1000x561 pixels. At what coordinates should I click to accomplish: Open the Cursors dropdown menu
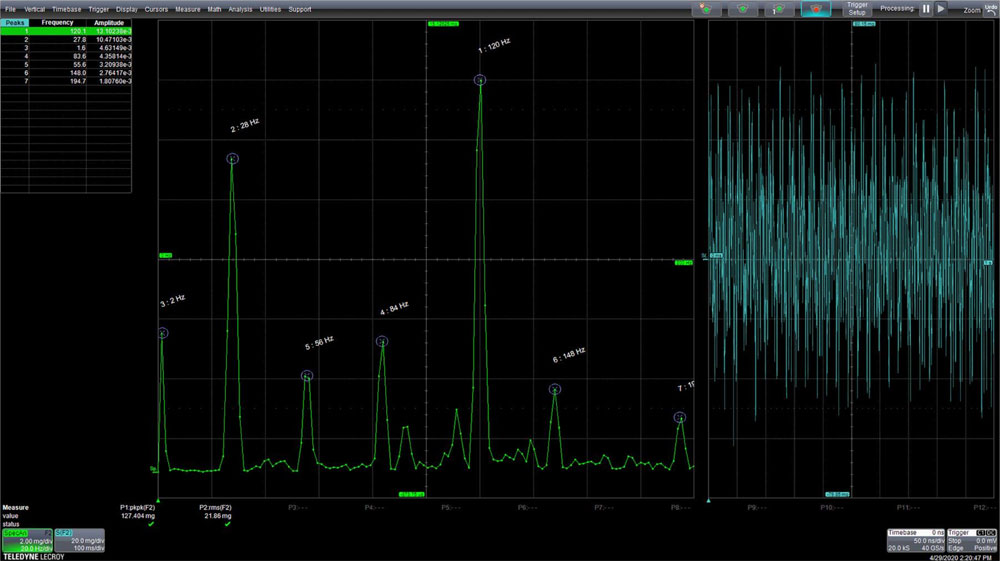156,9
